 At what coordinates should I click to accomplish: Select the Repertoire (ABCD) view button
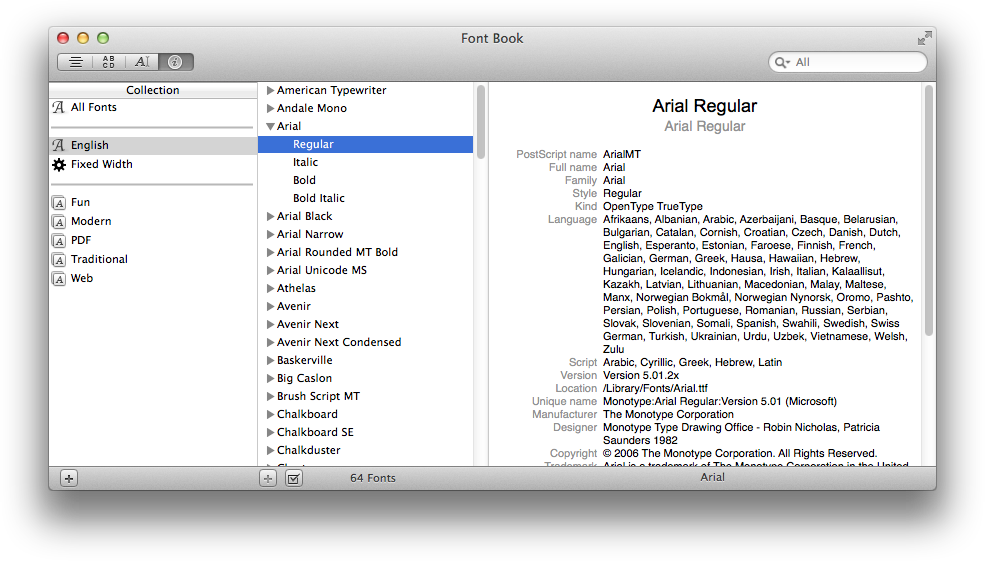108,62
